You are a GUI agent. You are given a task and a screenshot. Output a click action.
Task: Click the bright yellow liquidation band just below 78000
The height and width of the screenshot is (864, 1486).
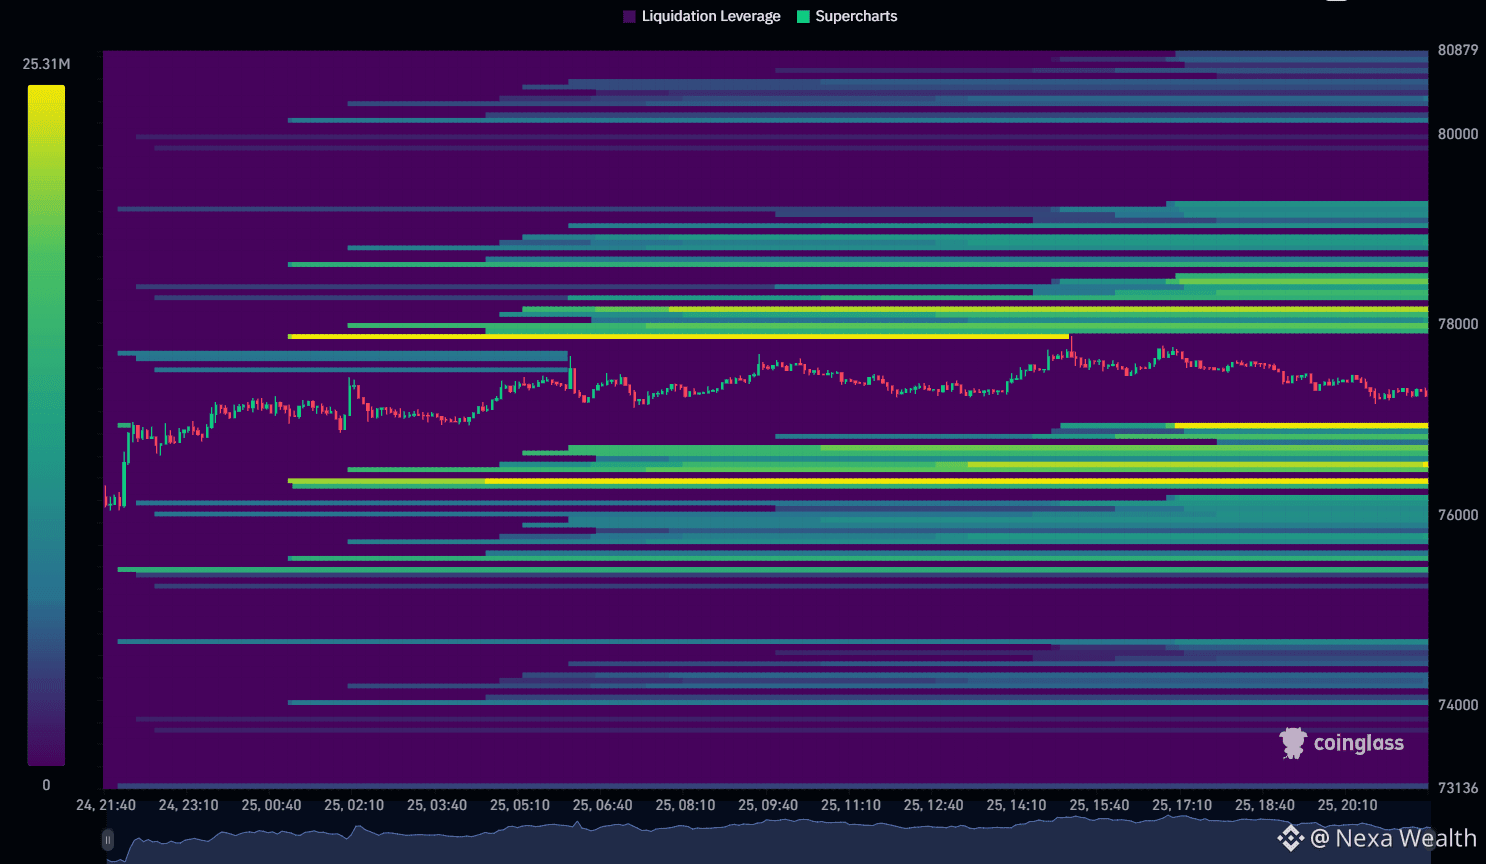(678, 336)
